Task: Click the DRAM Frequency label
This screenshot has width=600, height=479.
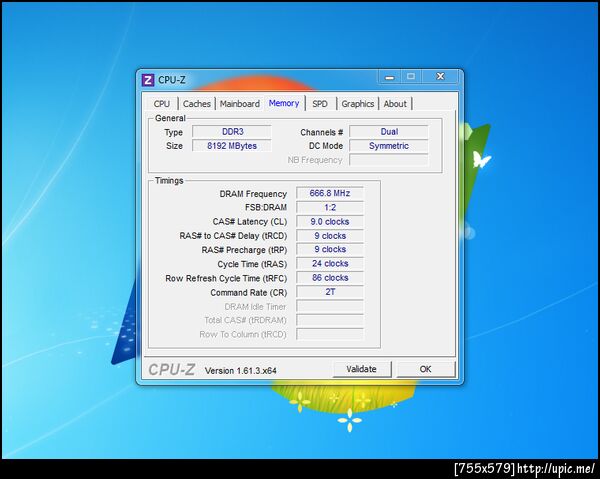Action: [x=253, y=194]
